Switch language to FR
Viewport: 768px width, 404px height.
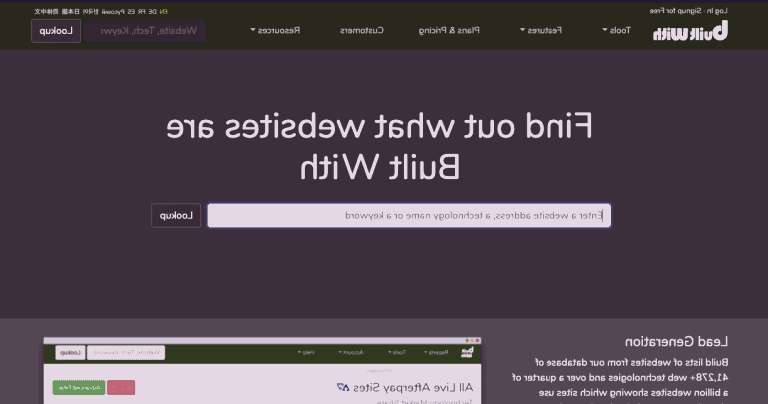point(142,11)
